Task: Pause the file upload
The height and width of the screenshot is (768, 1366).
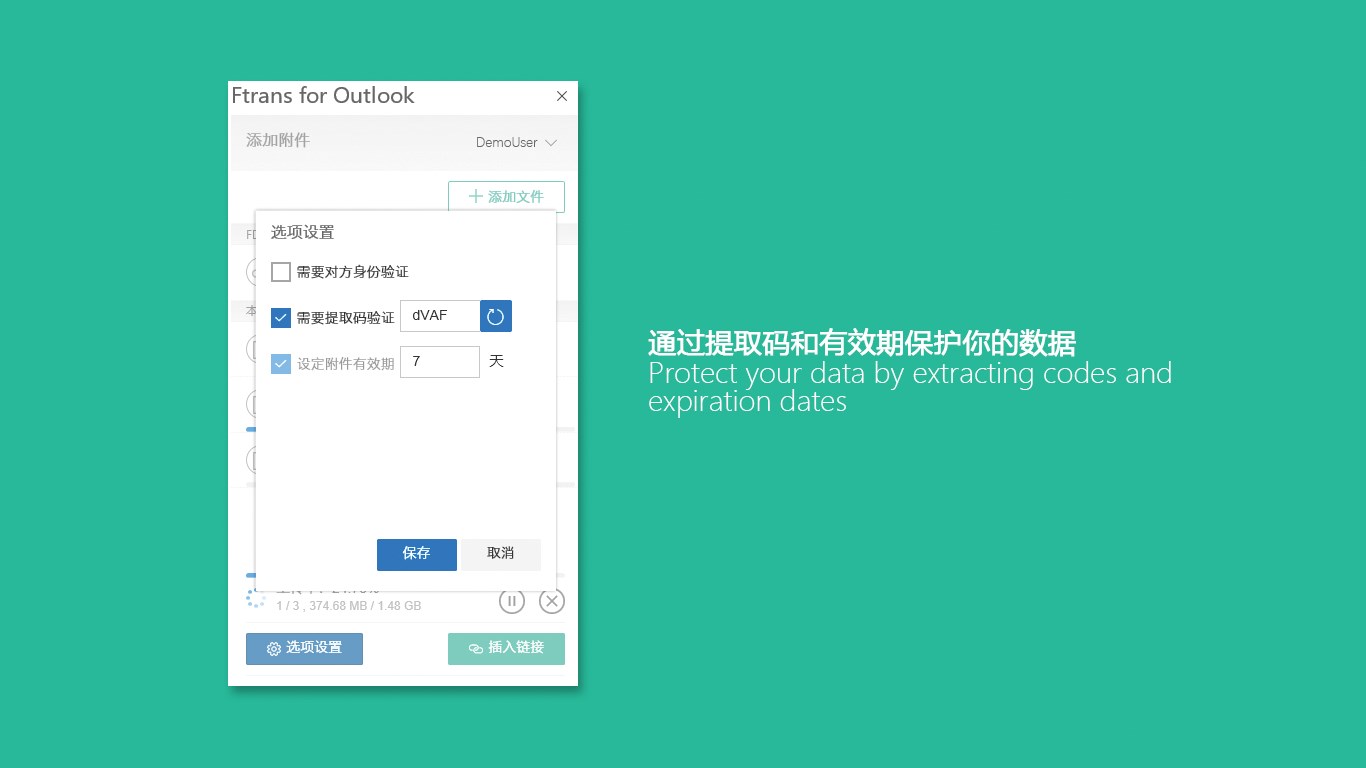Action: coord(511,601)
